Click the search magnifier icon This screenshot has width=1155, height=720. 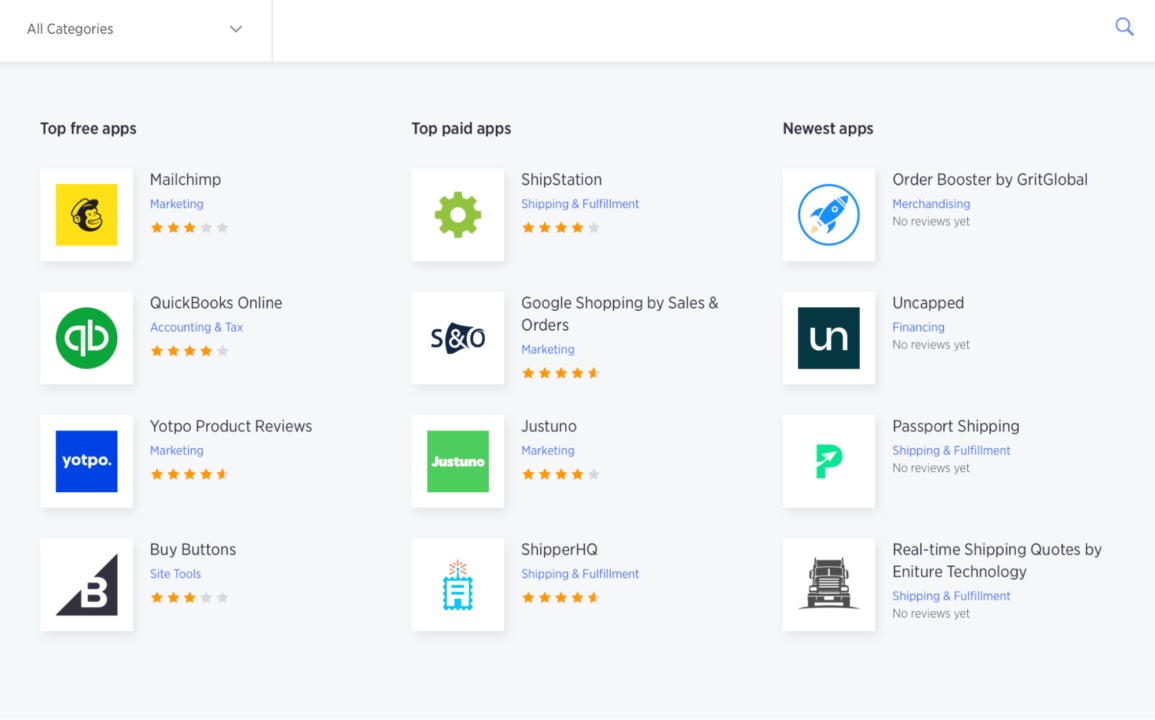point(1124,27)
